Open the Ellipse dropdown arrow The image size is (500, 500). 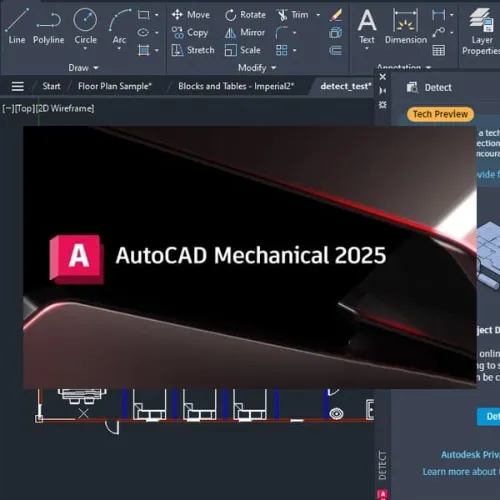coord(157,32)
